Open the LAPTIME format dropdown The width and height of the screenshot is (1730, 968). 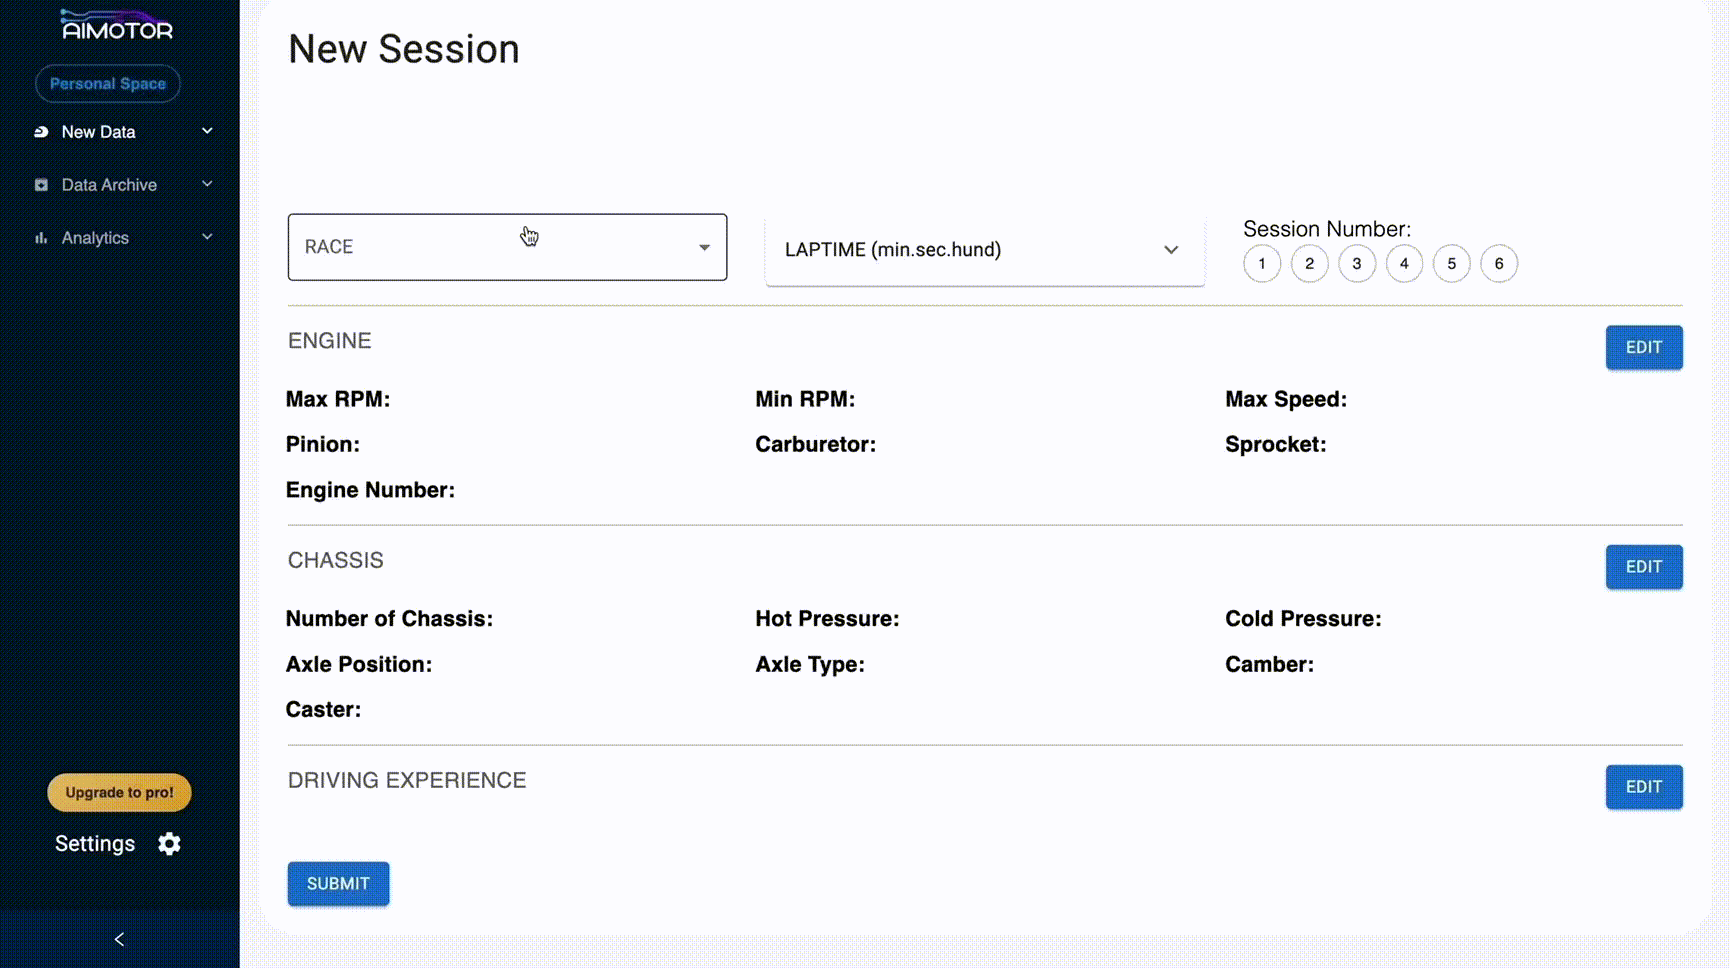(983, 250)
